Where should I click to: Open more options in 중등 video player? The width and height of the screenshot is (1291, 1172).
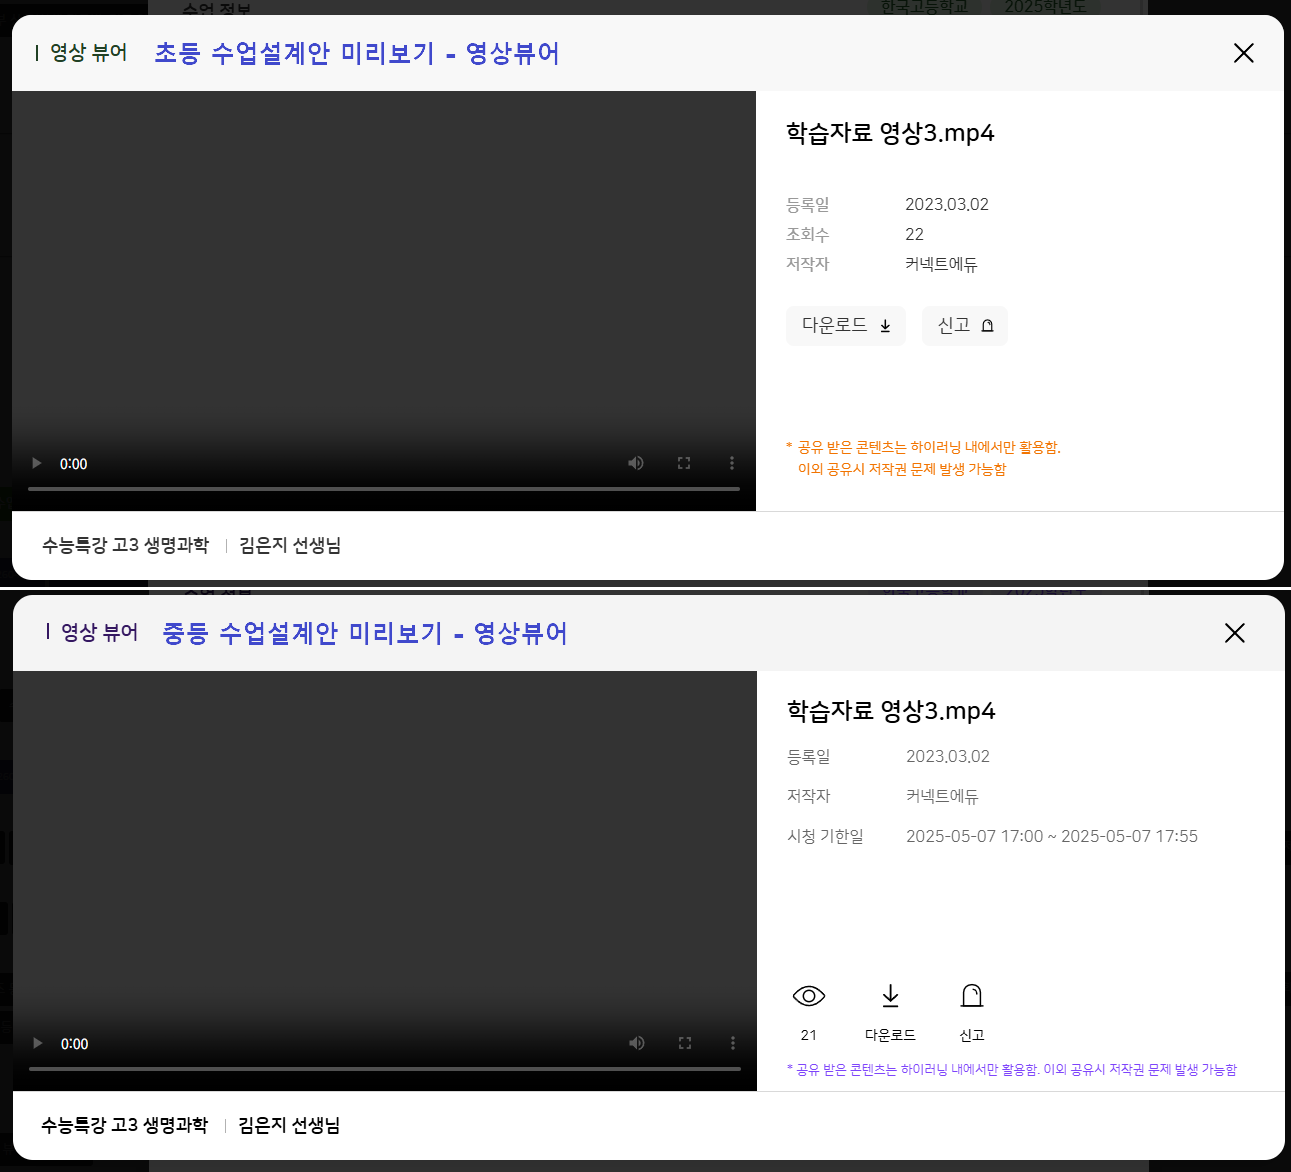(733, 1043)
